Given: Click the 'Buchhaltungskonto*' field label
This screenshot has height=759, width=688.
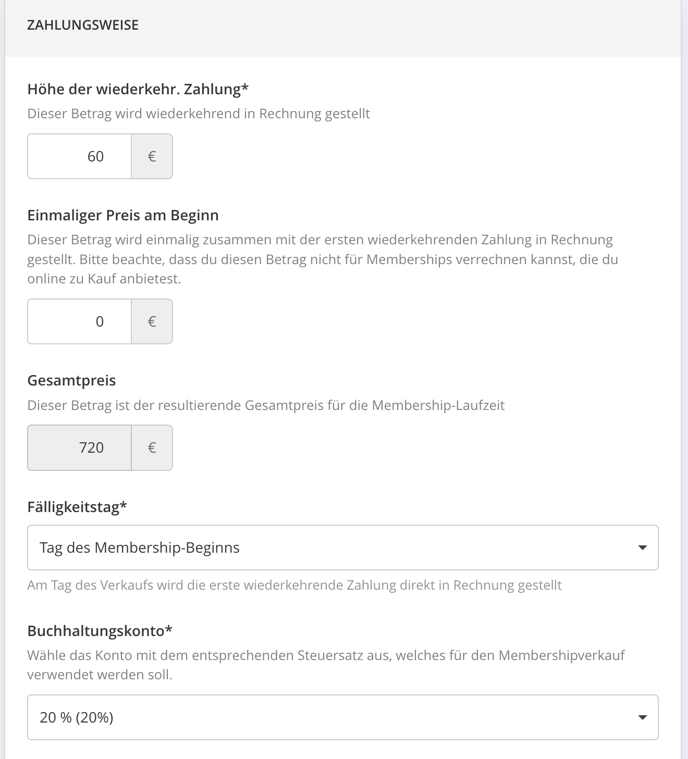Looking at the screenshot, I should pos(100,631).
